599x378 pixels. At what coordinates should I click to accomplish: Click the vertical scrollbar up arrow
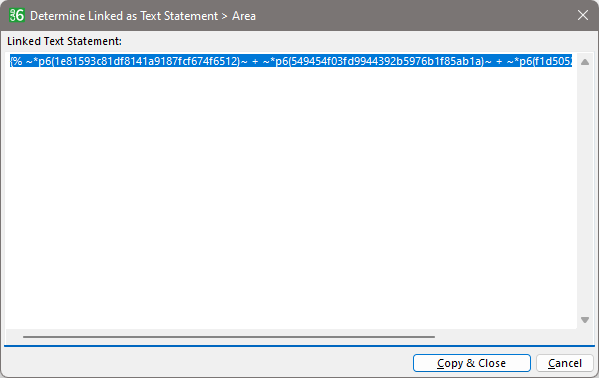(584, 62)
